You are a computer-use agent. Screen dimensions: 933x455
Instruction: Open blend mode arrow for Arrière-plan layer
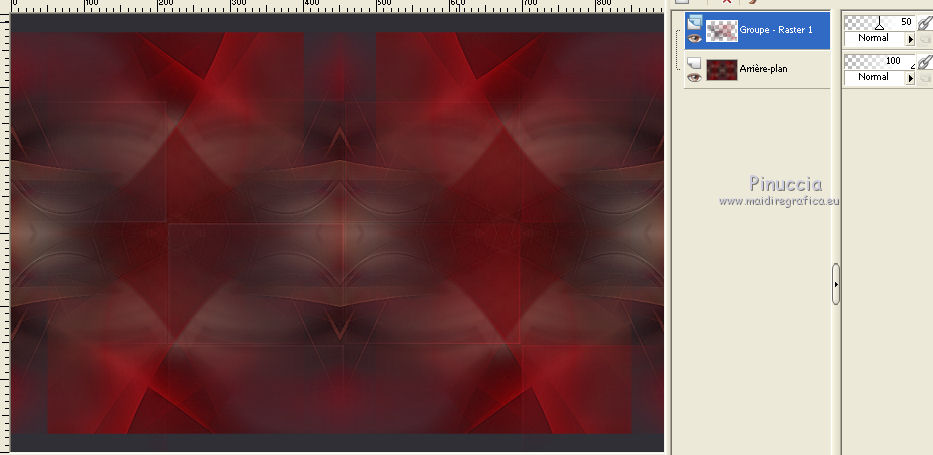(910, 78)
